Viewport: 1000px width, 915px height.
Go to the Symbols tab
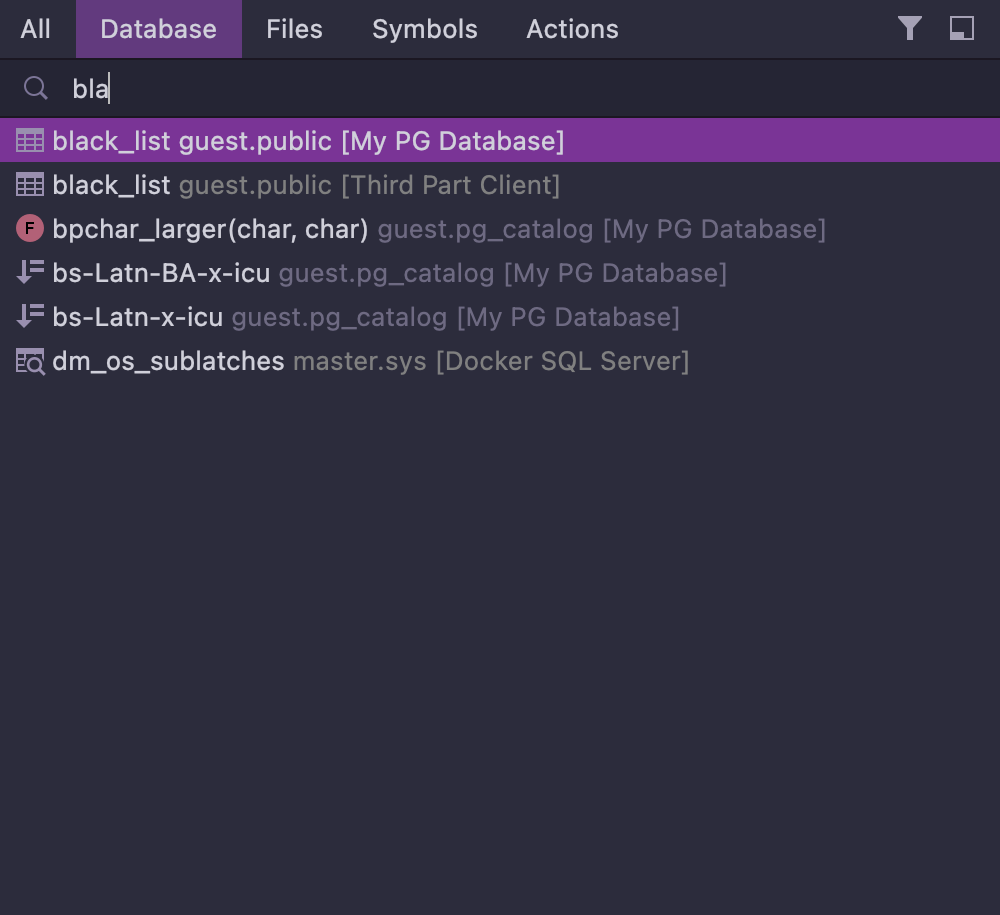coord(424,29)
